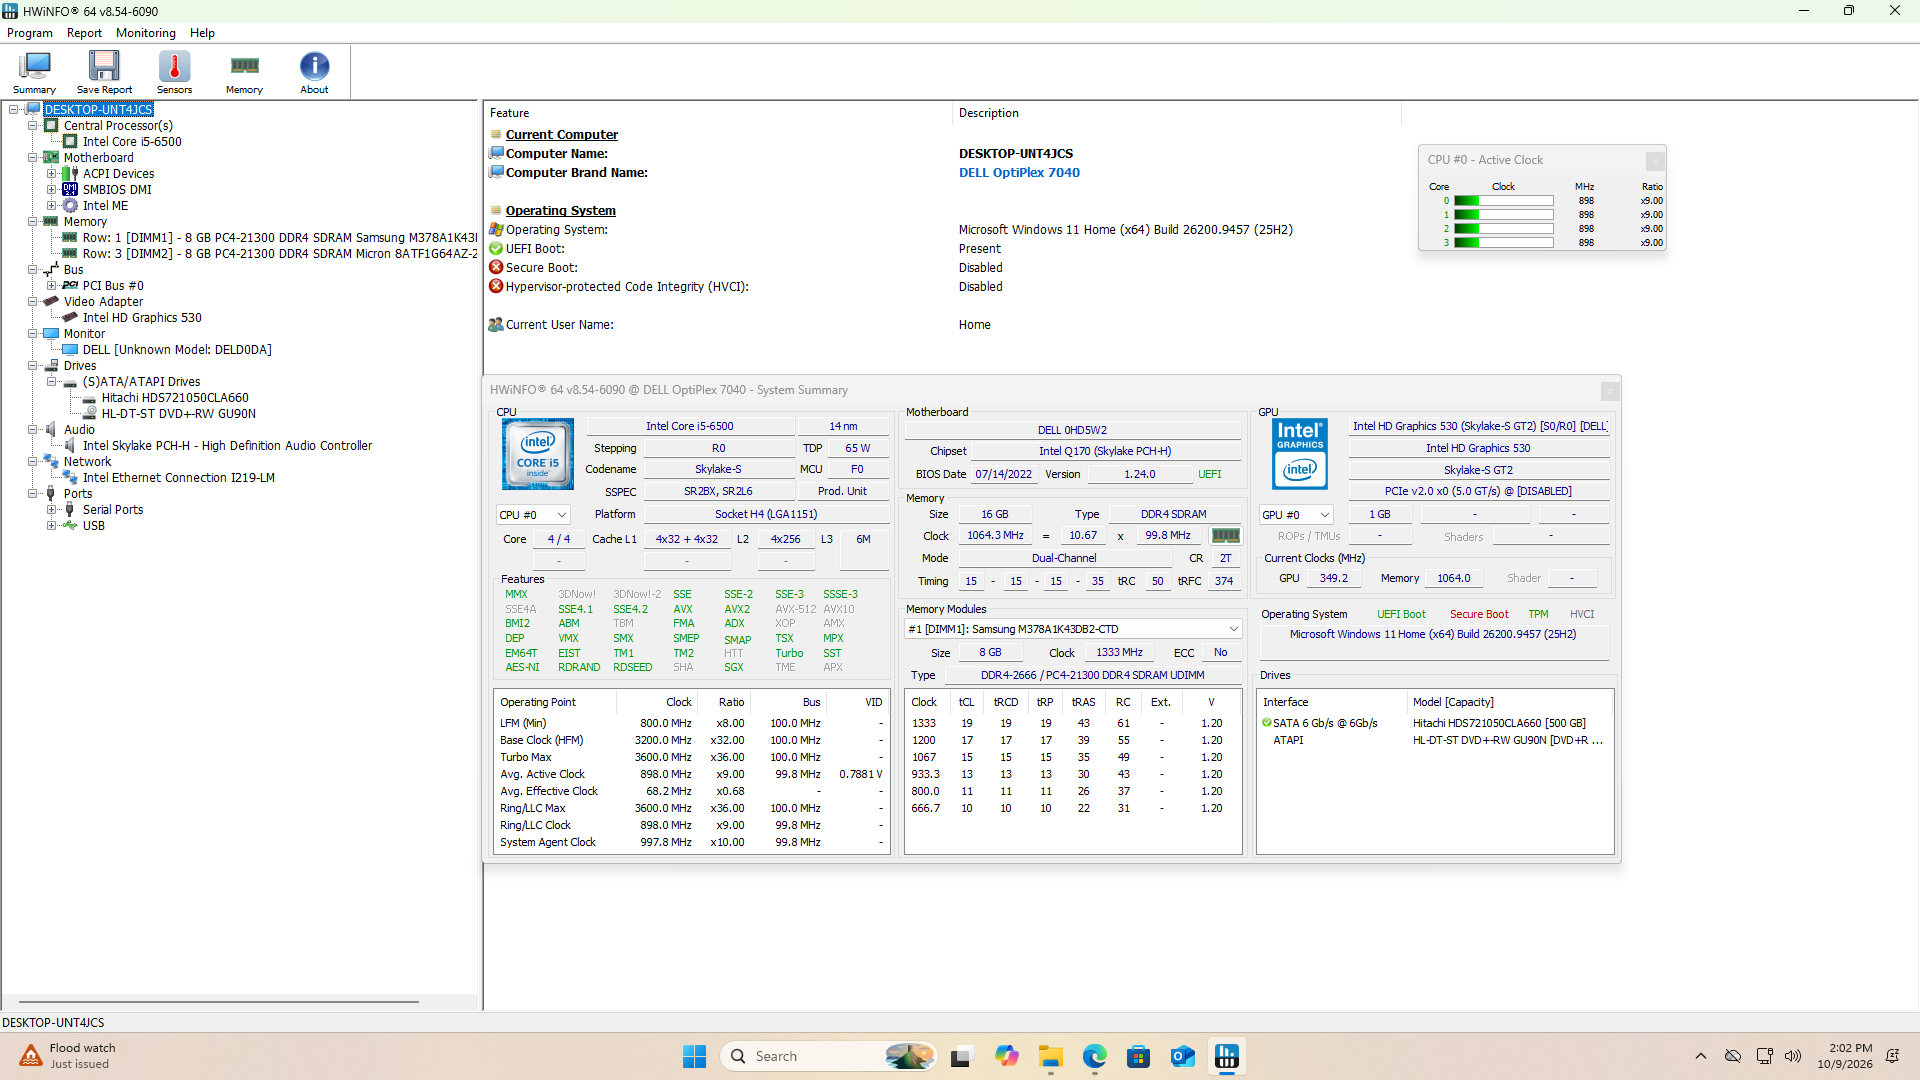Open the Memory toolbar icon
The width and height of the screenshot is (1920, 1080).
pos(244,72)
